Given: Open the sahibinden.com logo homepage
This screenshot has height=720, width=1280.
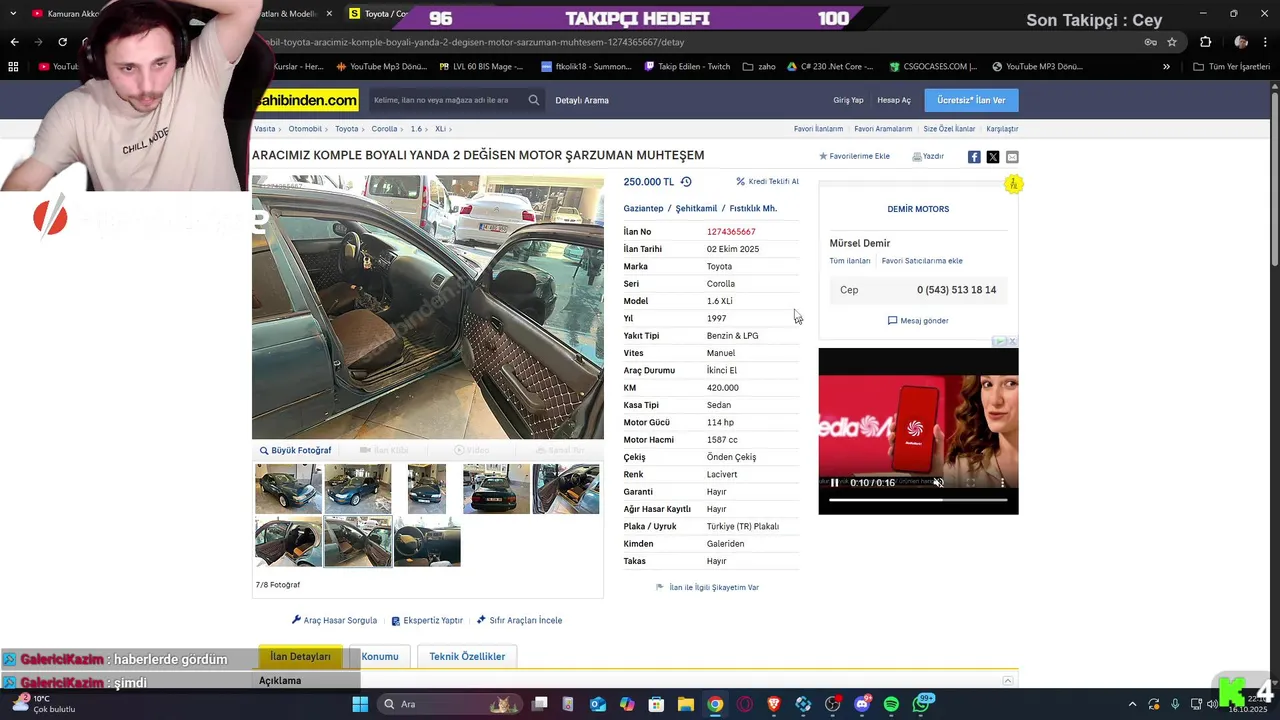Looking at the screenshot, I should (306, 100).
